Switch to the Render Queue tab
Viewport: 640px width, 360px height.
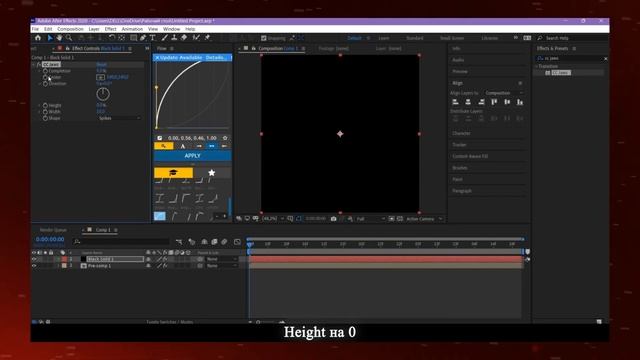pos(53,230)
